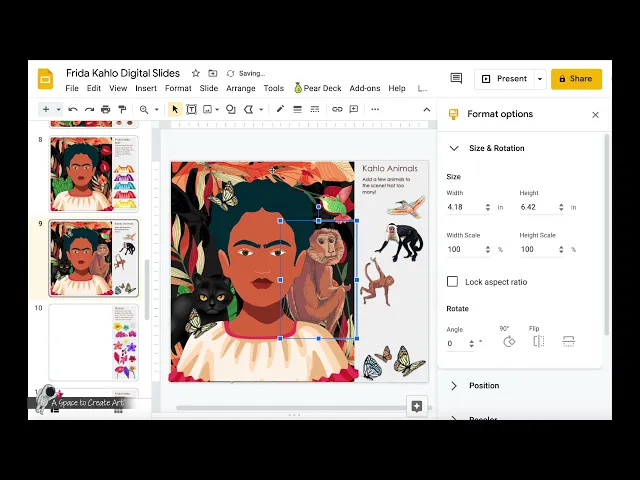640x480 pixels.
Task: Click the insert link icon
Action: (x=337, y=109)
